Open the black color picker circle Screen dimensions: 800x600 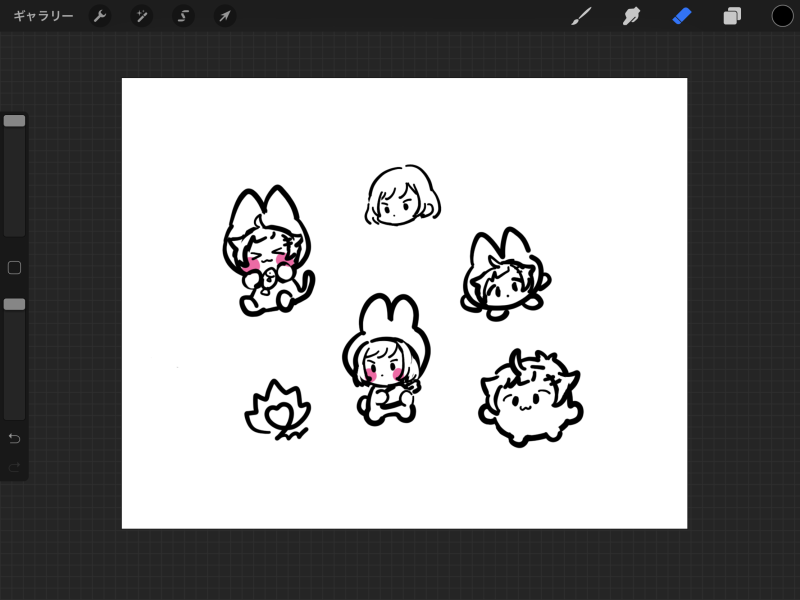[x=782, y=16]
